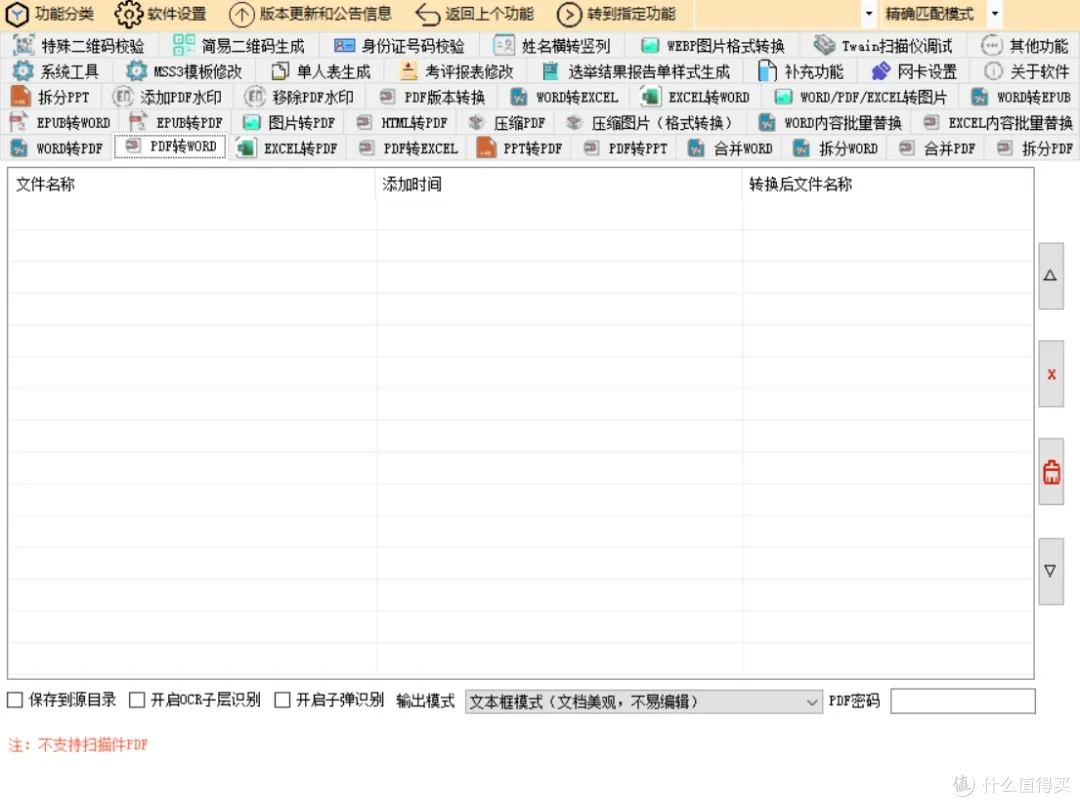Select HTML转PDF function
1080x807 pixels.
point(402,123)
